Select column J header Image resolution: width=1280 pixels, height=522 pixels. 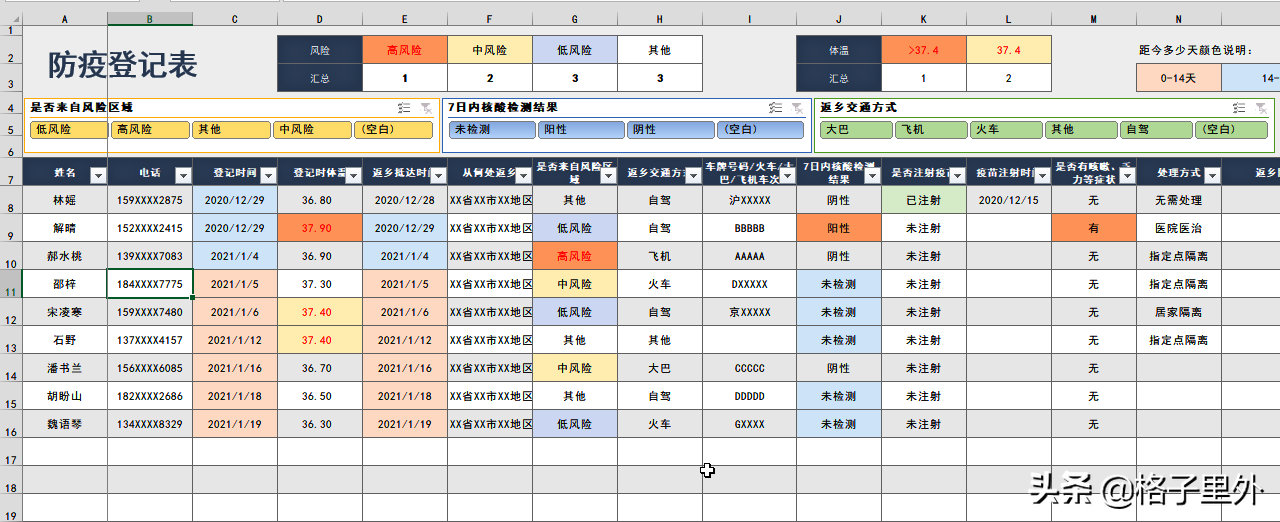839,19
